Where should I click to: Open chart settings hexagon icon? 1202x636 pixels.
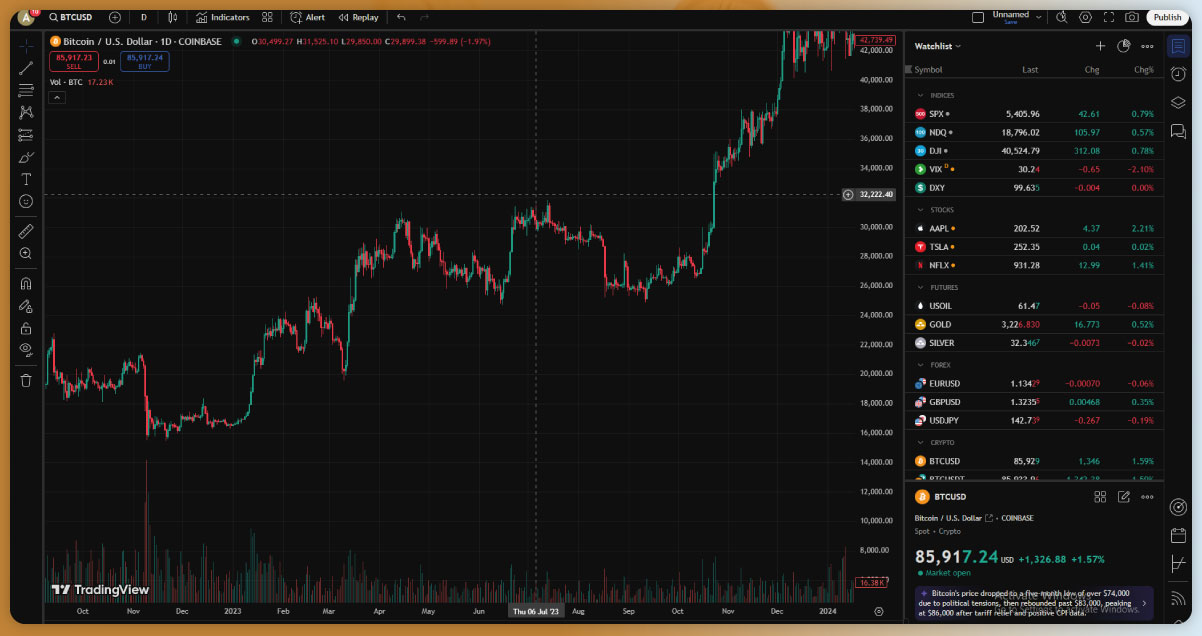click(x=1085, y=17)
